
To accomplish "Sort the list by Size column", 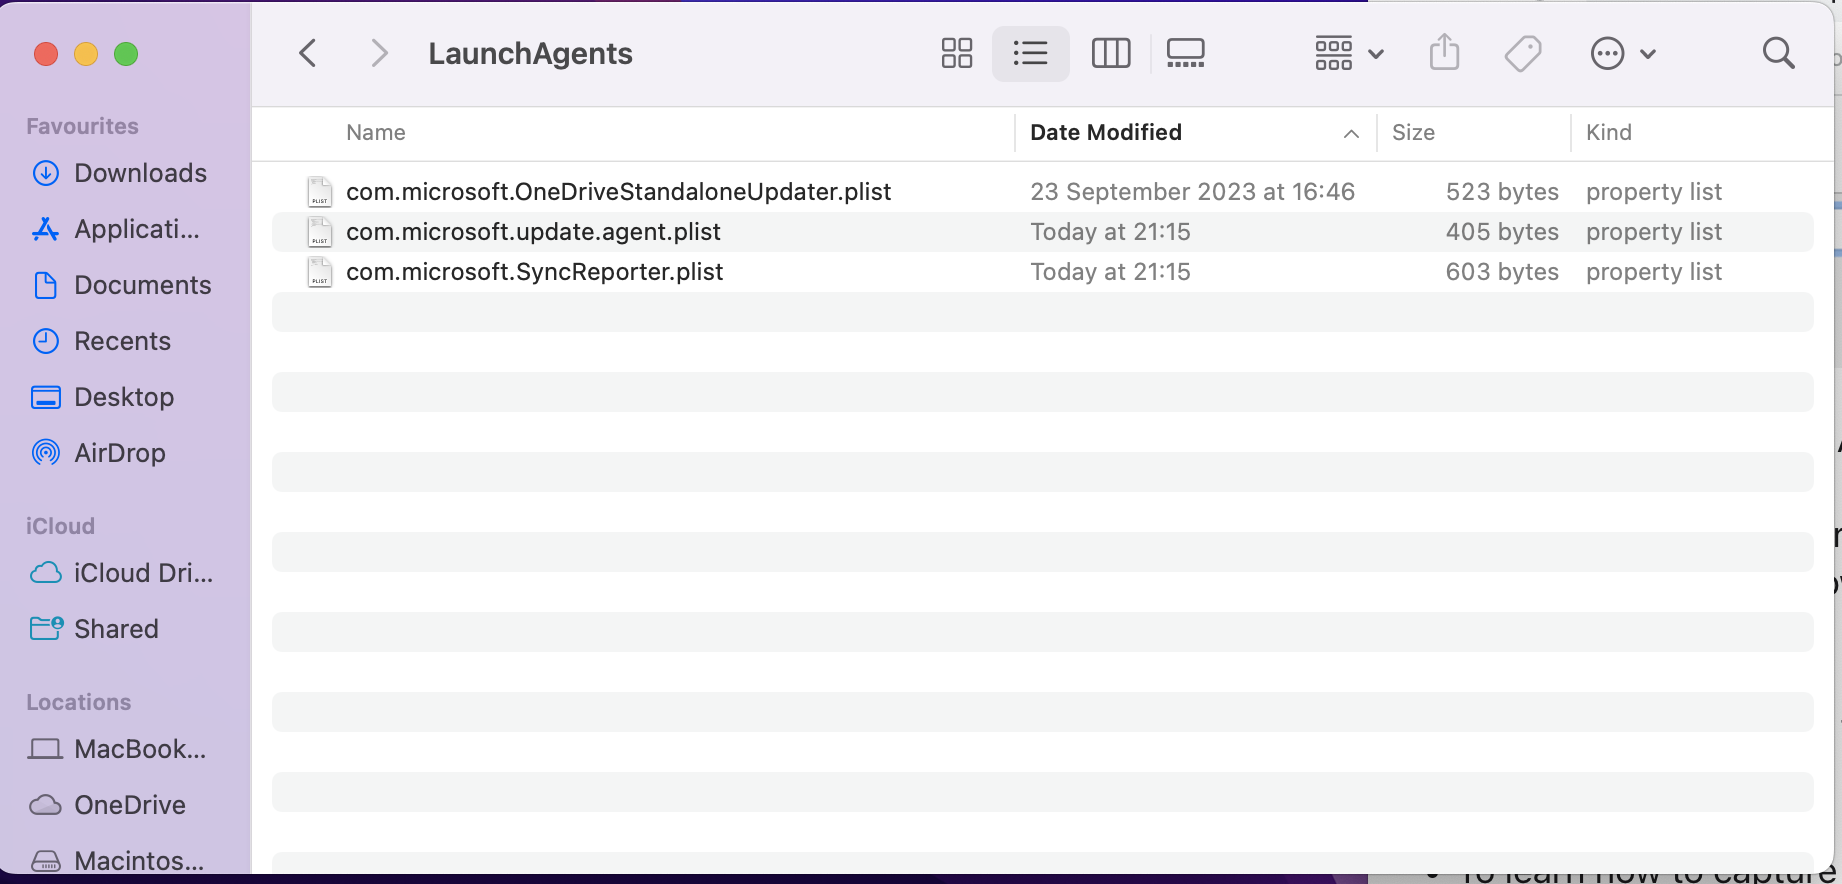I will click(x=1413, y=133).
